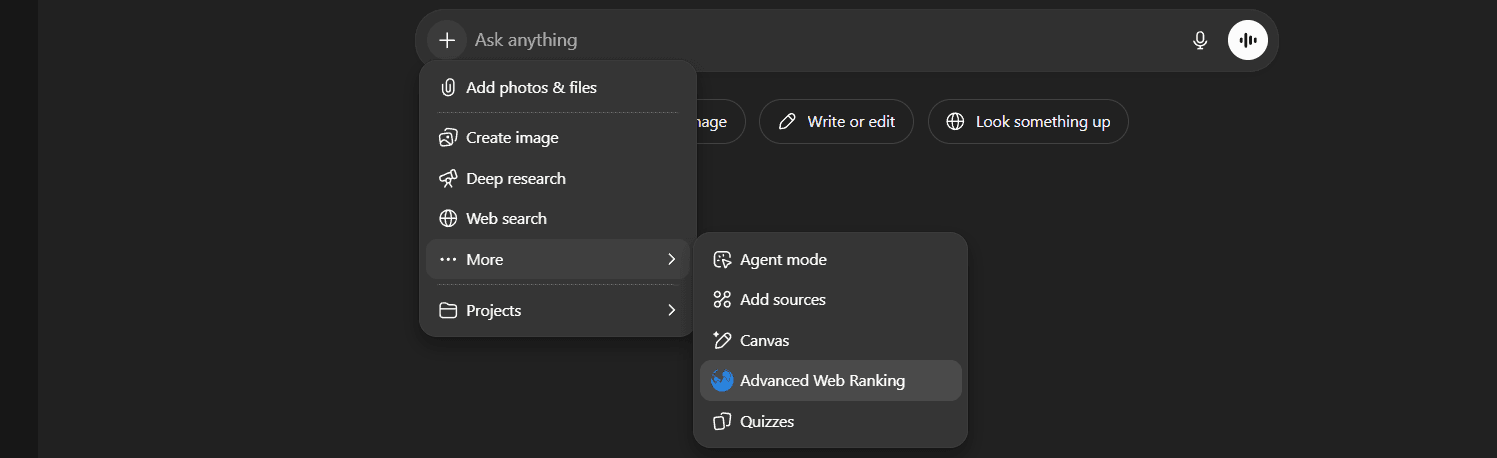Select Deep research option
This screenshot has height=458, width=1497.
(x=558, y=178)
